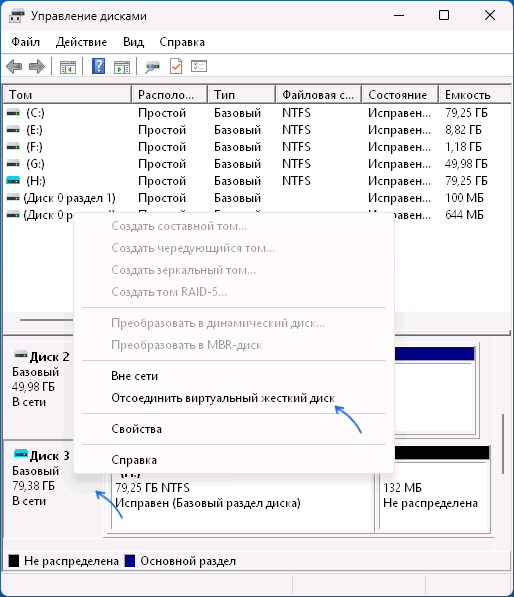Open the Вид menu
Viewport: 514px width, 597px height.
(x=133, y=42)
